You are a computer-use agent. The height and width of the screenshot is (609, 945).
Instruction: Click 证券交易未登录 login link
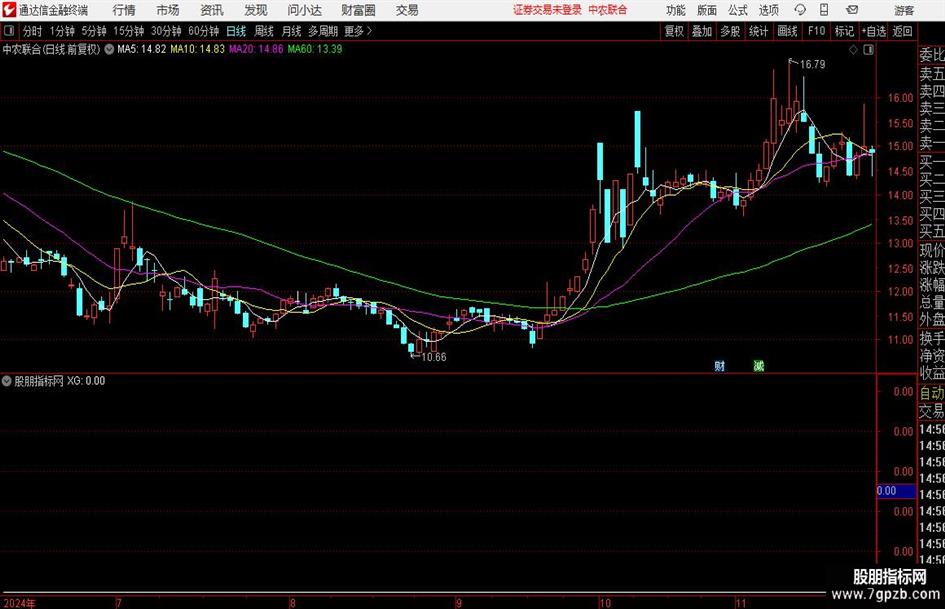[x=547, y=10]
